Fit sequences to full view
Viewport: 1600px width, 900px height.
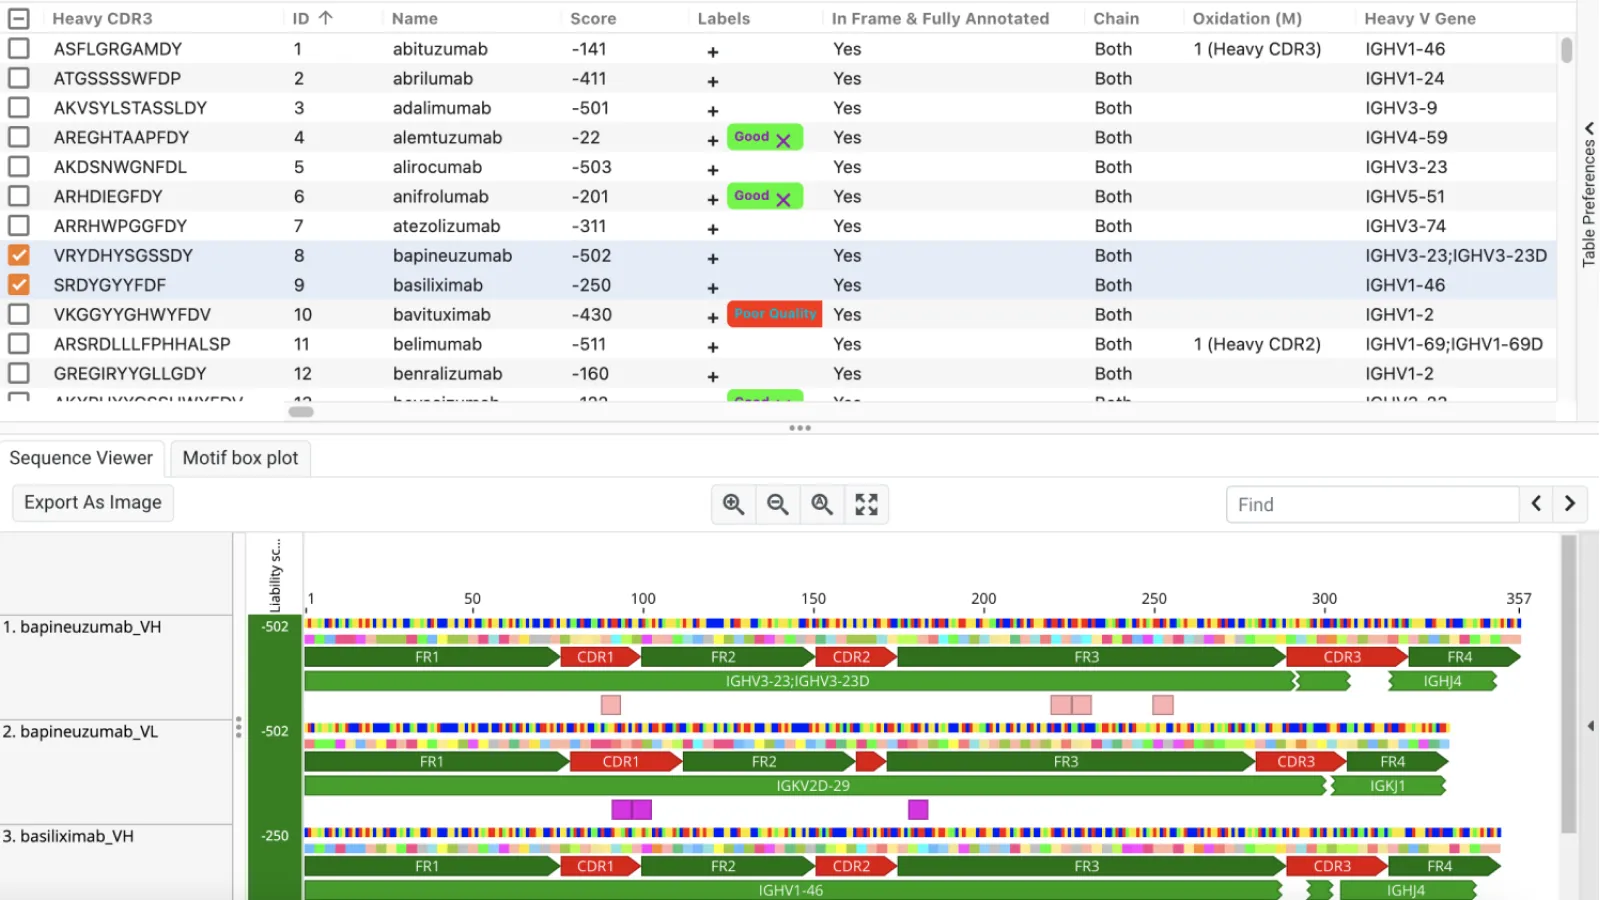[866, 505]
